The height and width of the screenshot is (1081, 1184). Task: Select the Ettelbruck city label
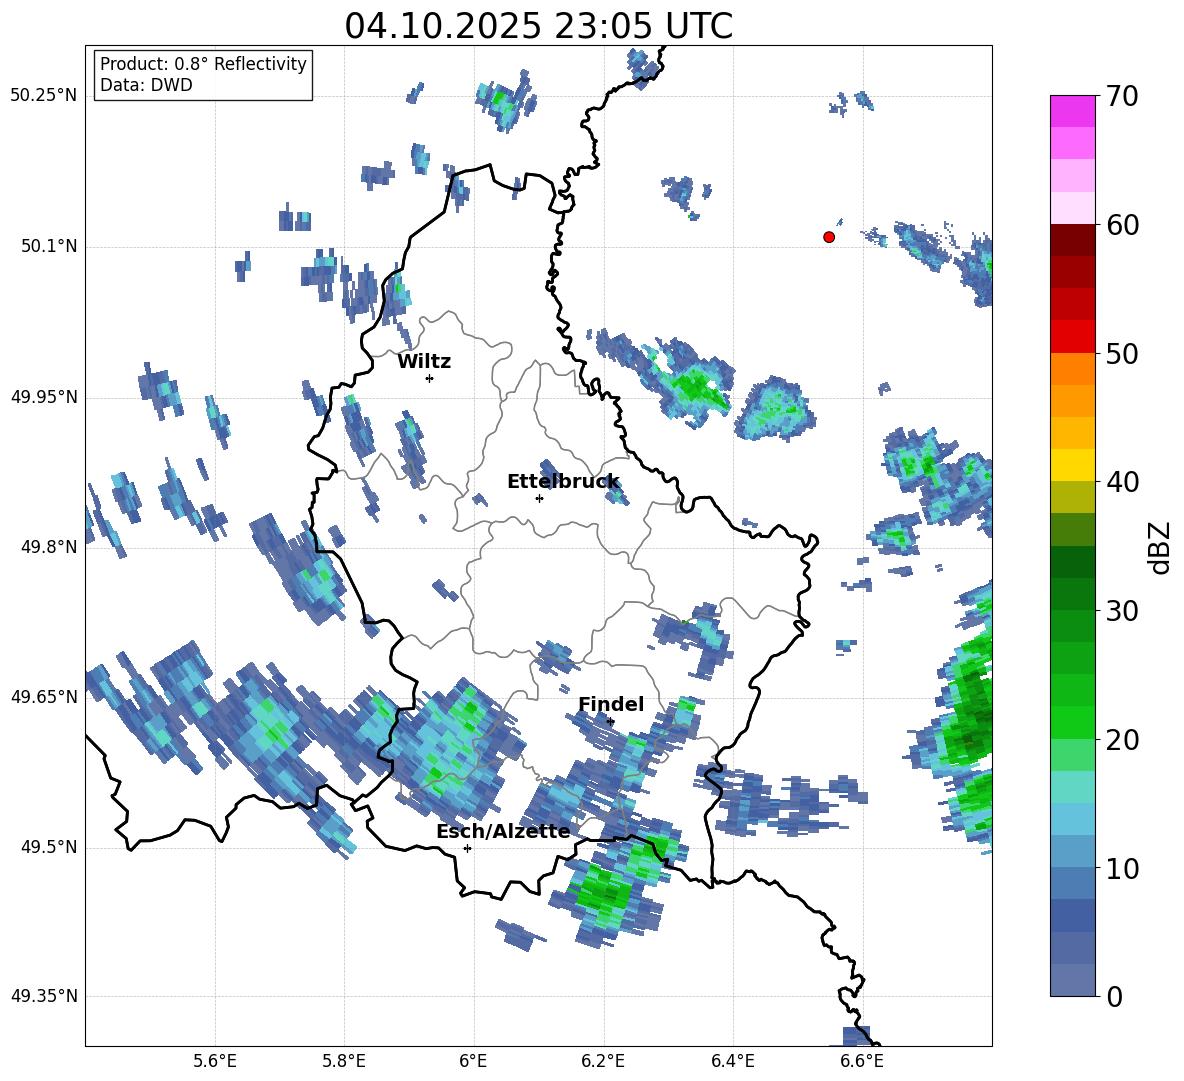(563, 482)
